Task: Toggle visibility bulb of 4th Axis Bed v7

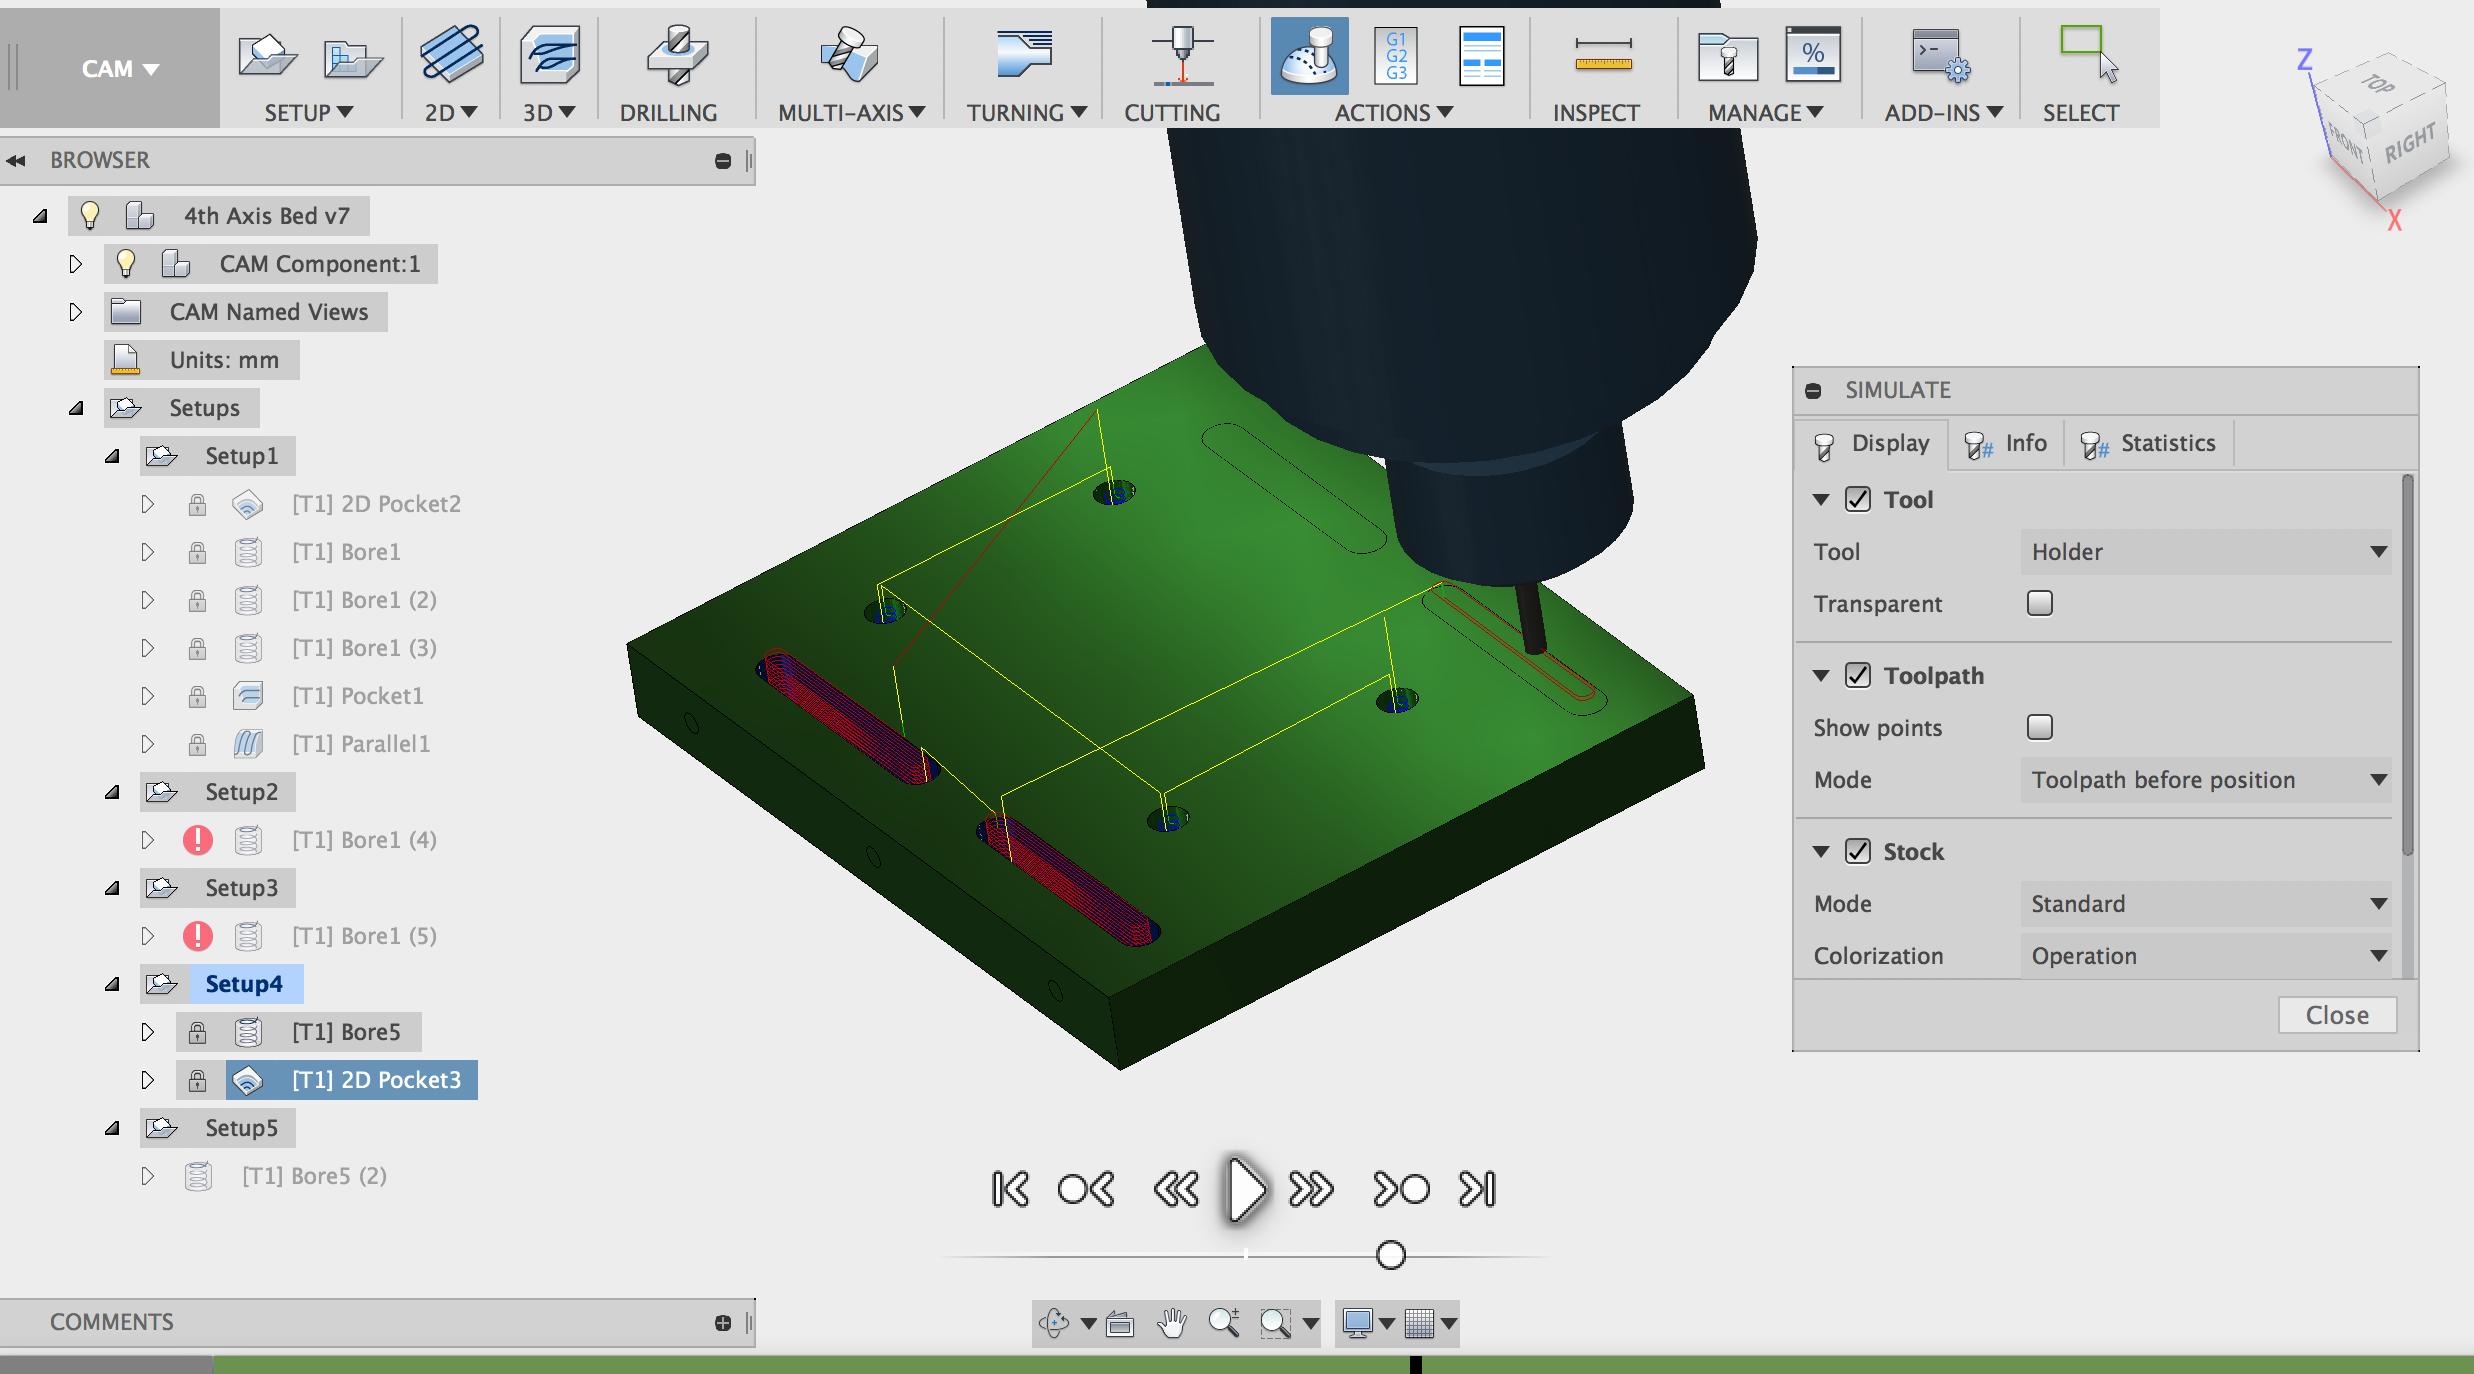Action: point(90,215)
